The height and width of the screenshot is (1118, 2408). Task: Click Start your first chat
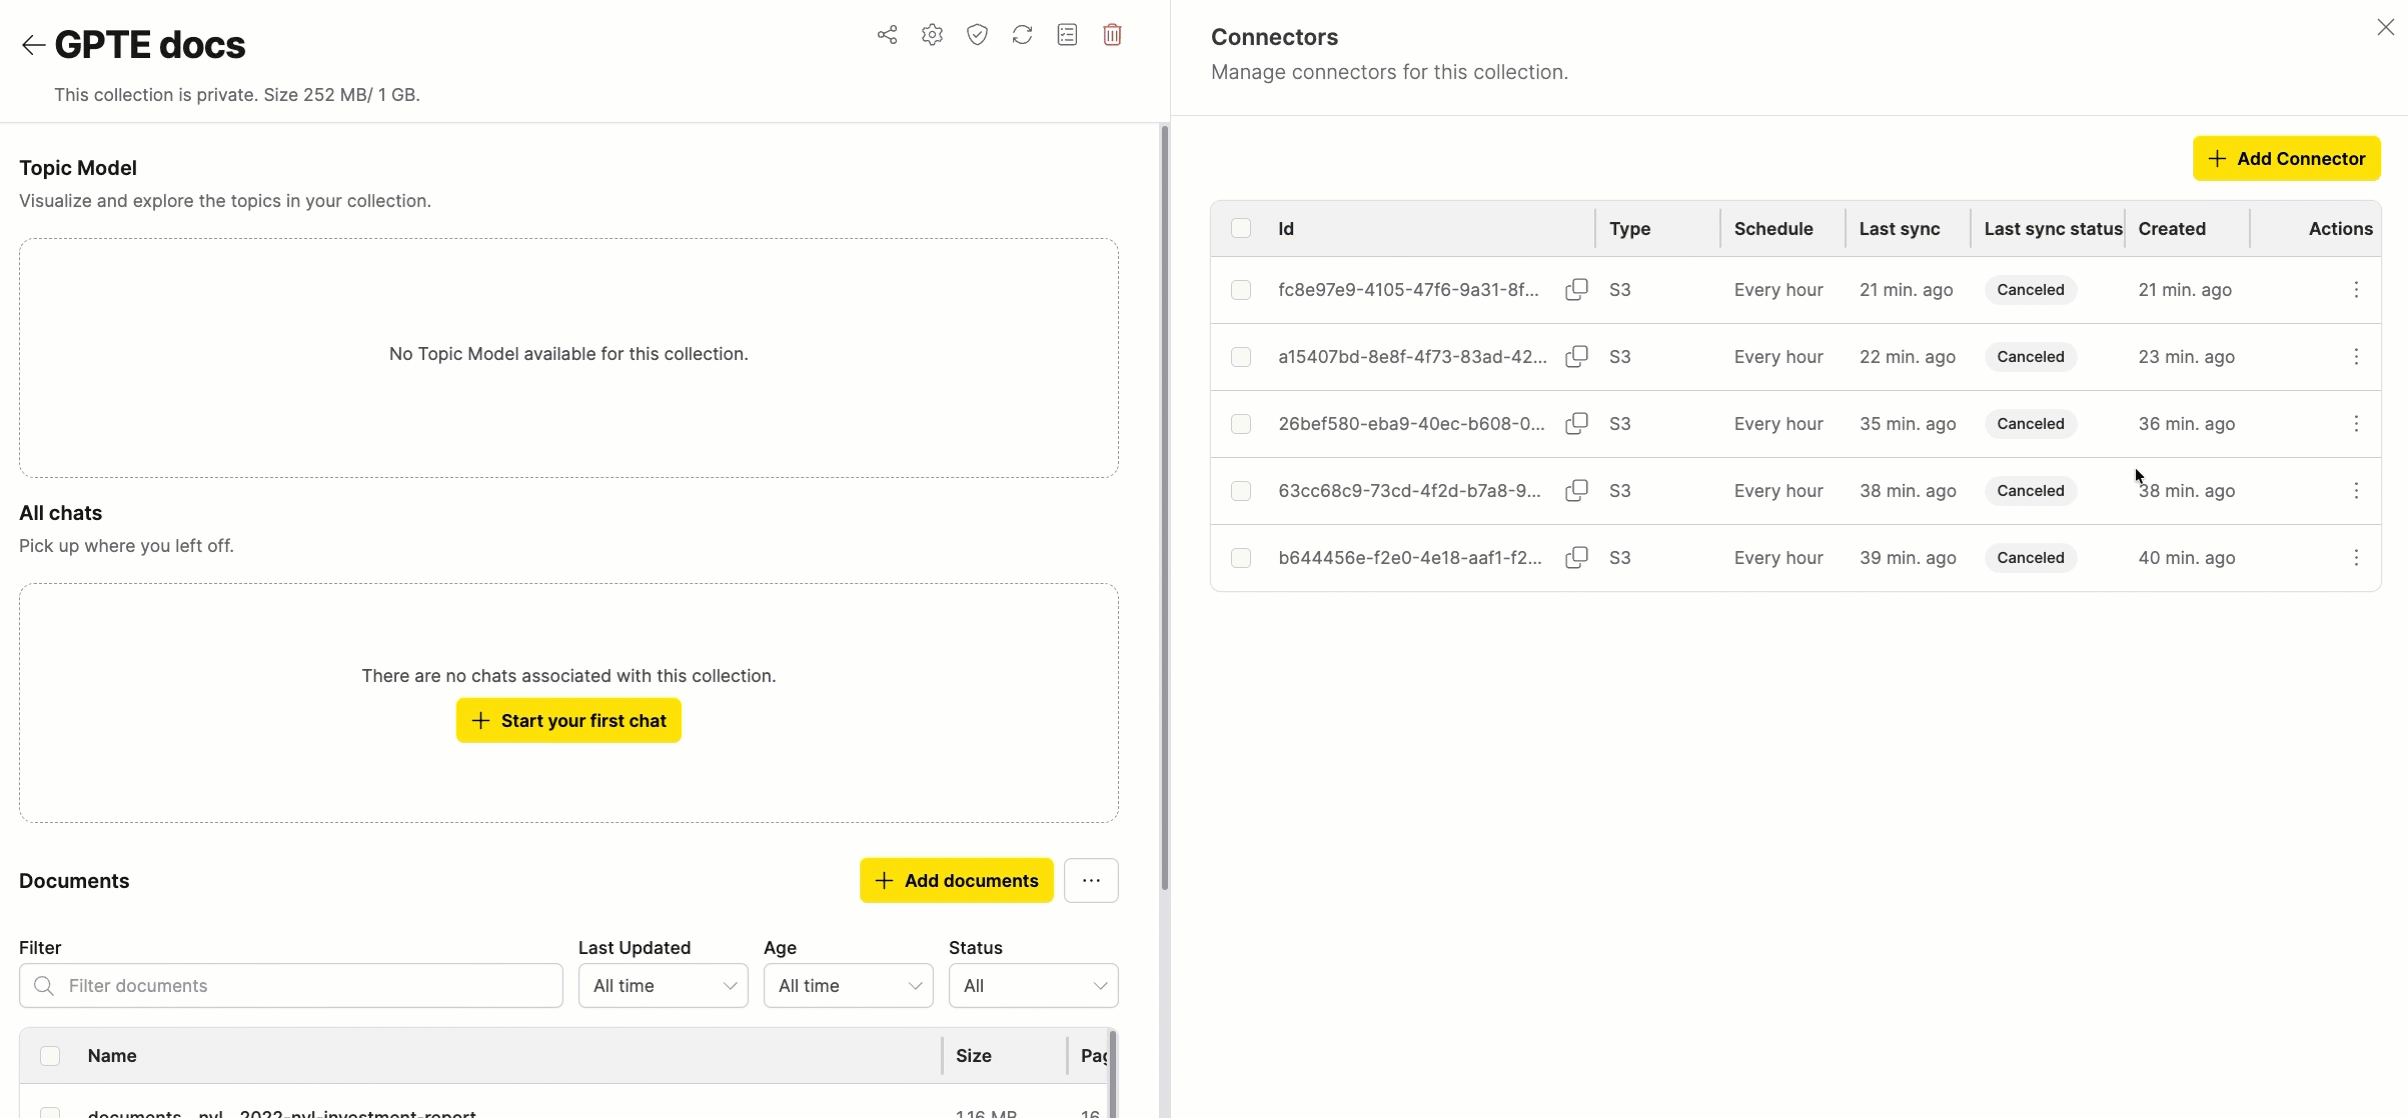[568, 720]
